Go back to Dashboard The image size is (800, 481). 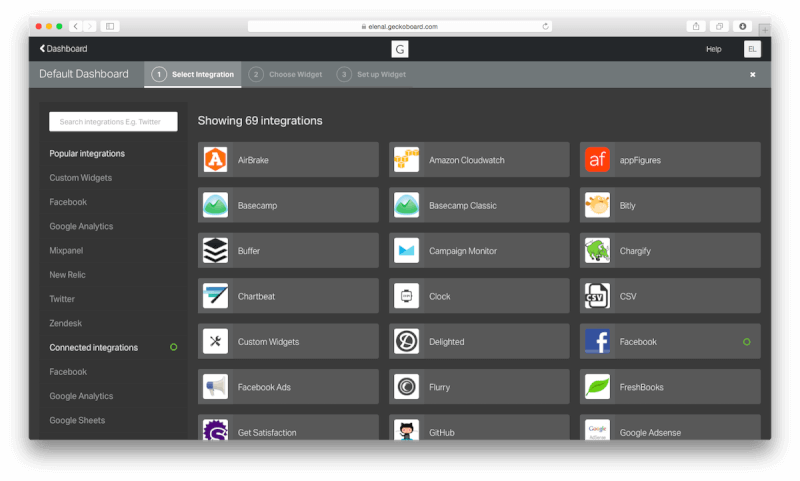pos(63,48)
